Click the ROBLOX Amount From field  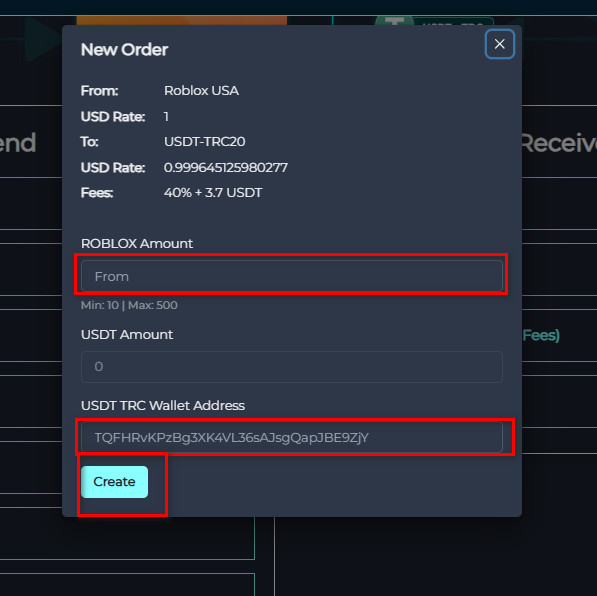pyautogui.click(x=292, y=276)
